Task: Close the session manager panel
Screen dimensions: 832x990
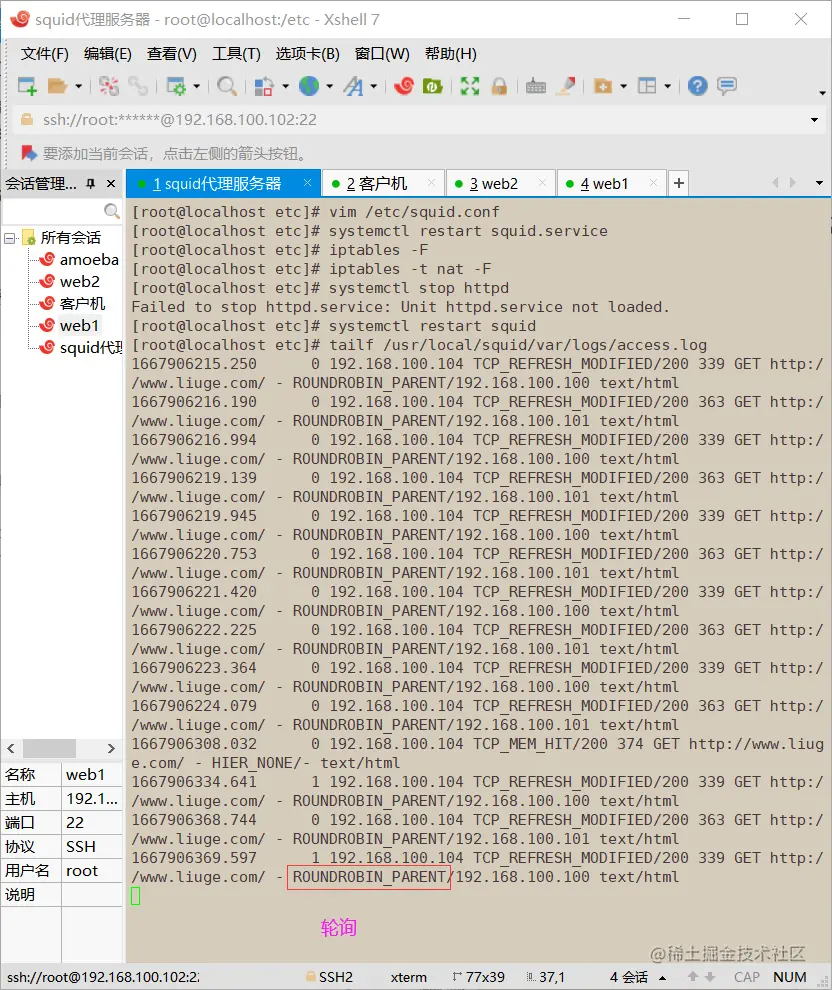Action: pos(111,184)
